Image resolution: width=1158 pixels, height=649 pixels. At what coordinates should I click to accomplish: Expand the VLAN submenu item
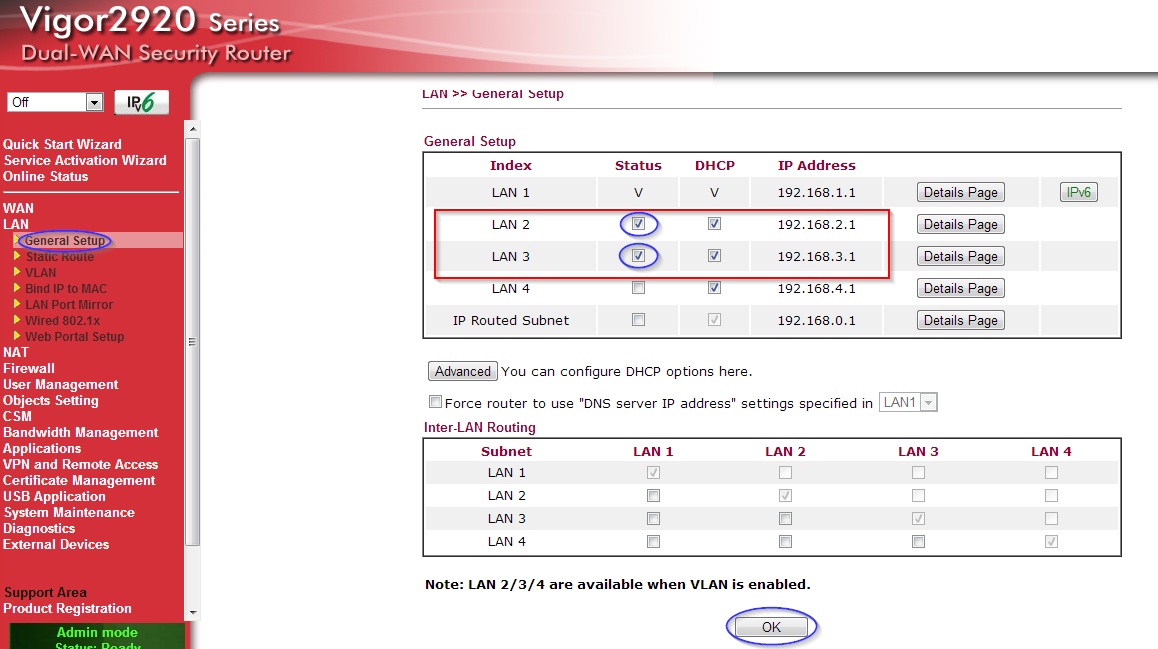tap(41, 272)
